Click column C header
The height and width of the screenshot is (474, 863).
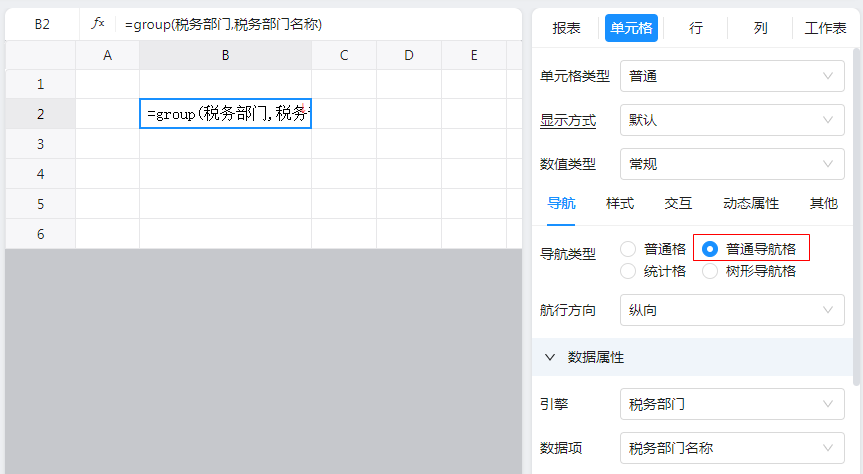[x=343, y=55]
